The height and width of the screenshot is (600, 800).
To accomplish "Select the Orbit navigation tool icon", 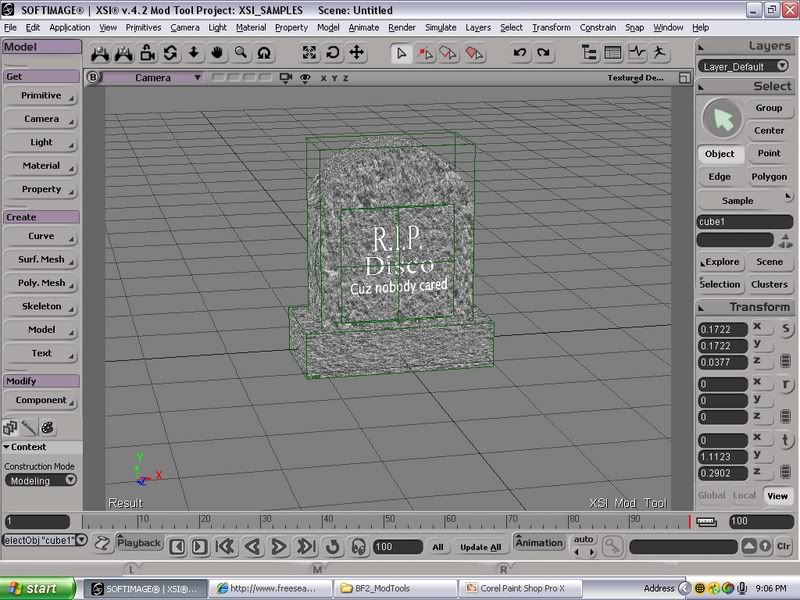I will point(170,53).
